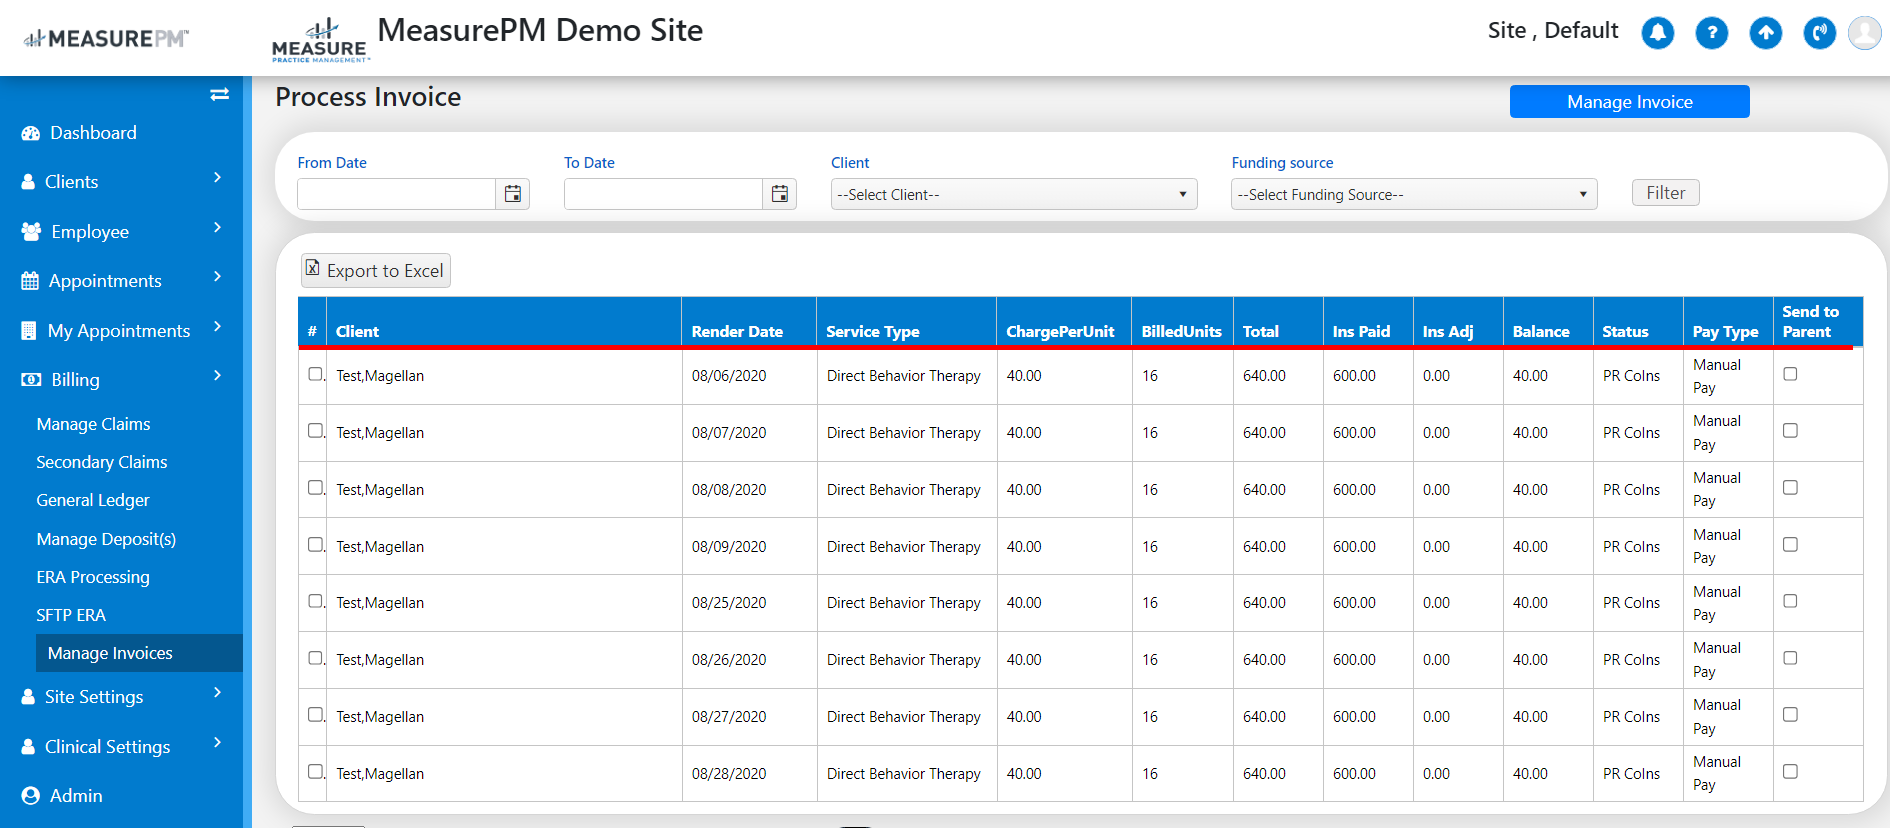Sort table by Client header
The height and width of the screenshot is (828, 1890).
pyautogui.click(x=357, y=332)
